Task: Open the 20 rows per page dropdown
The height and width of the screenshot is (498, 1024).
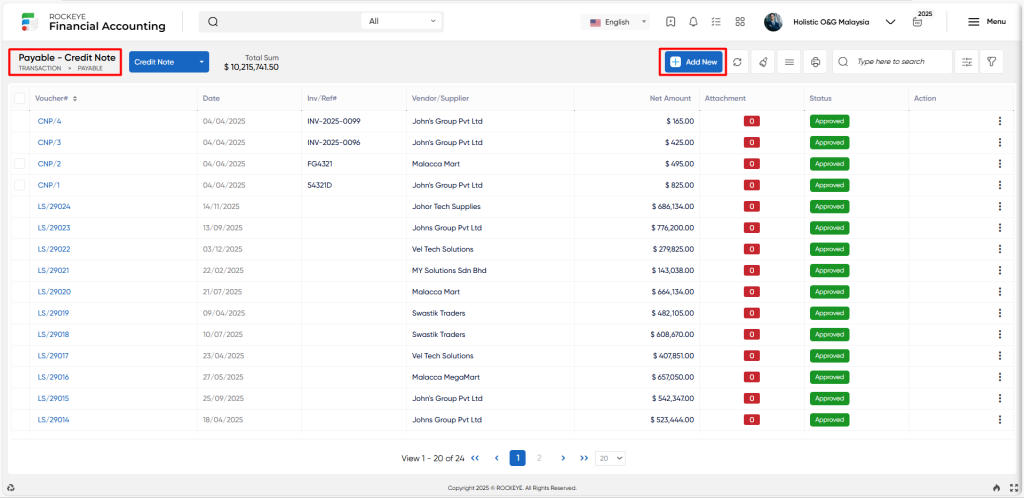Action: [x=611, y=458]
